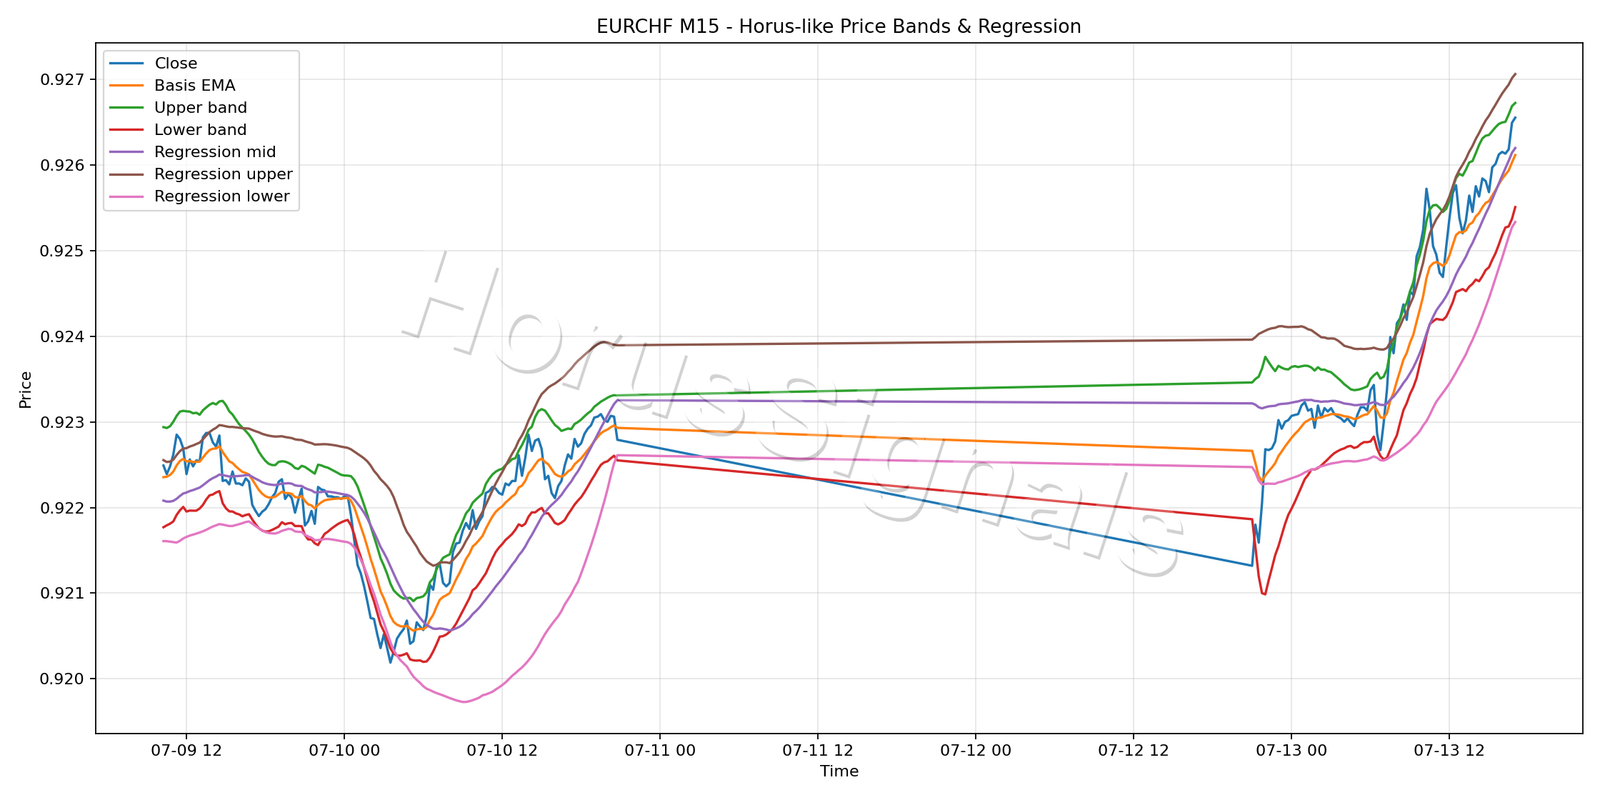Screen dimensions: 1600x800
Task: Click the chart title 'EURCHF M15 - Horus-like Price Bands & Regression'
Action: (839, 27)
